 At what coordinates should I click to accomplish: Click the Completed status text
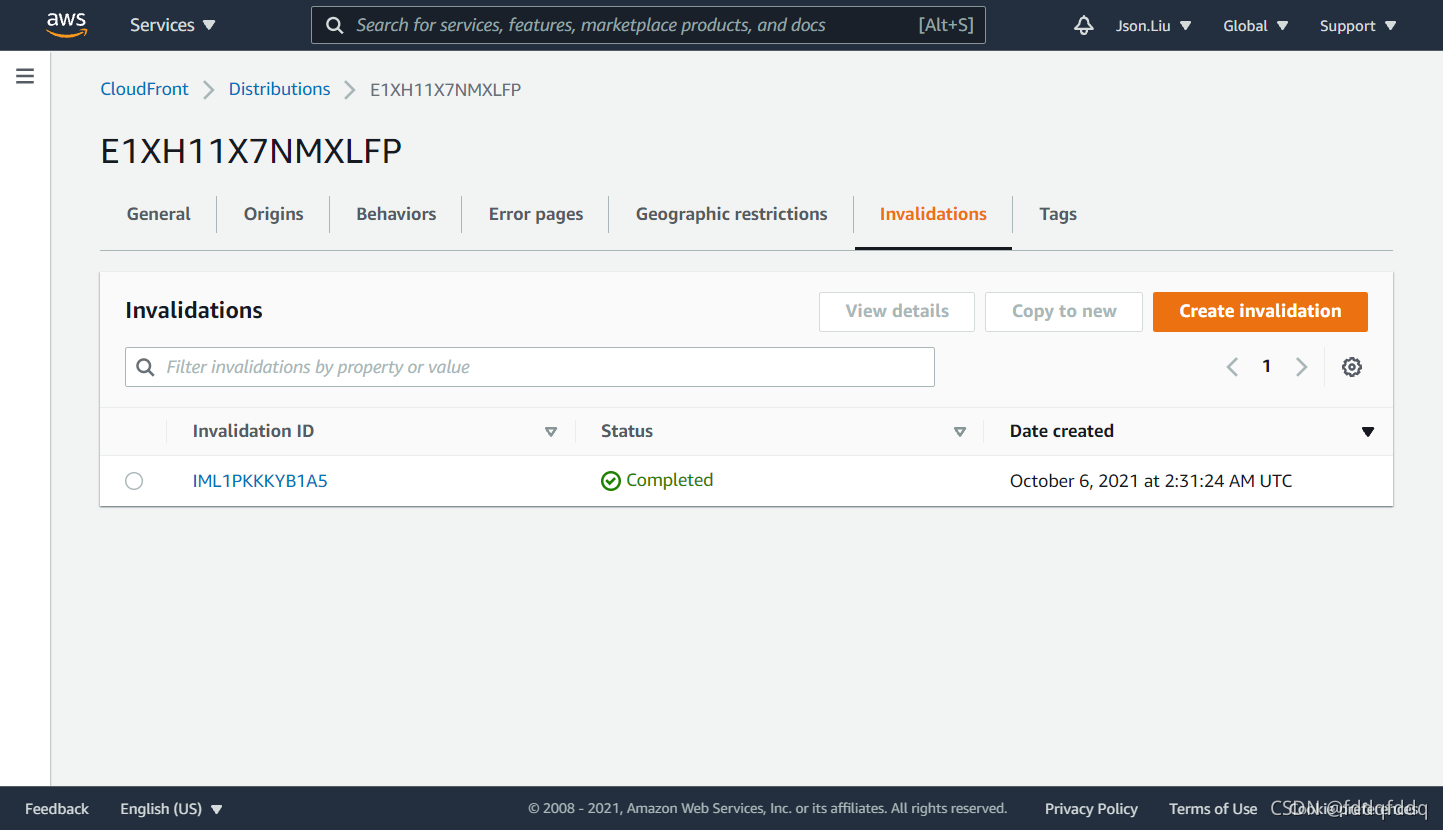tap(669, 480)
